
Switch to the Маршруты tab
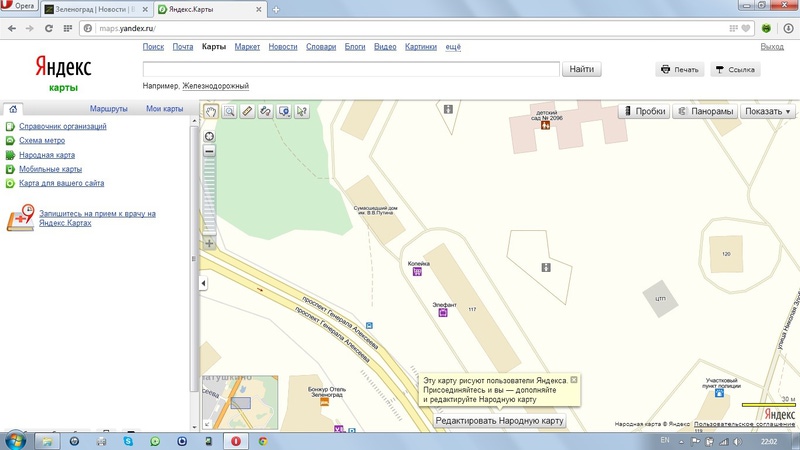(x=108, y=108)
